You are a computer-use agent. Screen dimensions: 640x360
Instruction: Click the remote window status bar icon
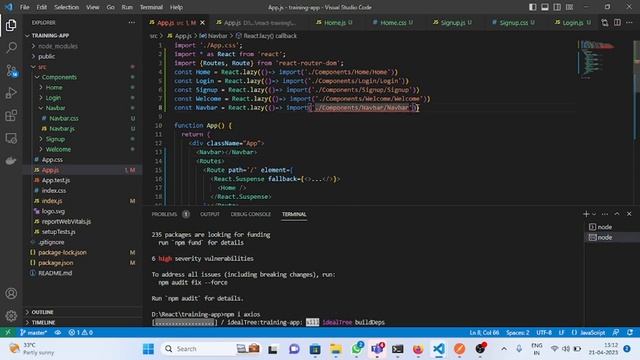point(8,332)
